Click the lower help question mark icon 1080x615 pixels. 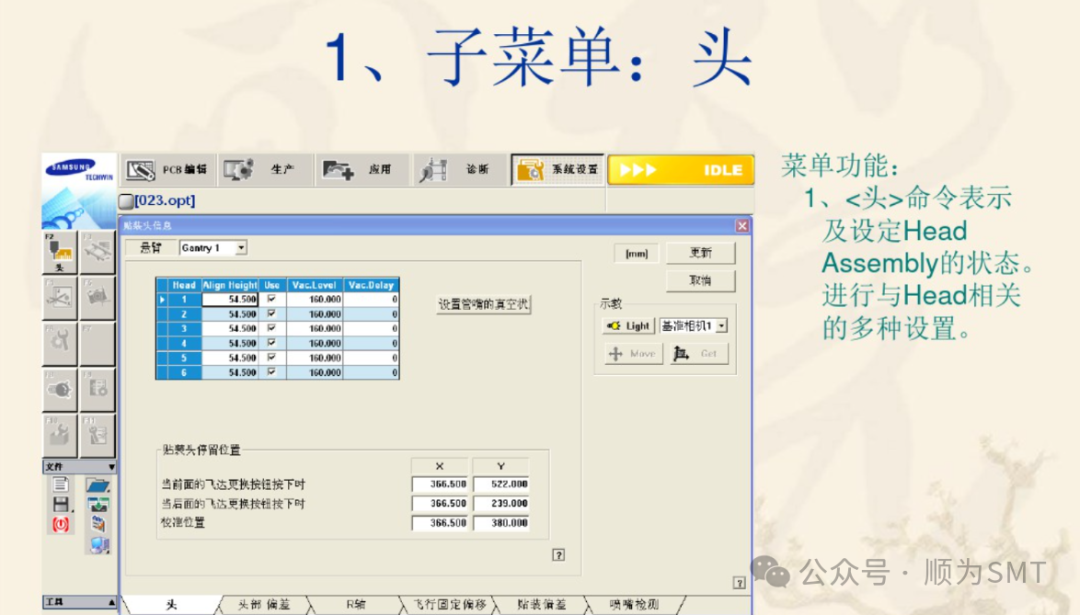[x=739, y=583]
